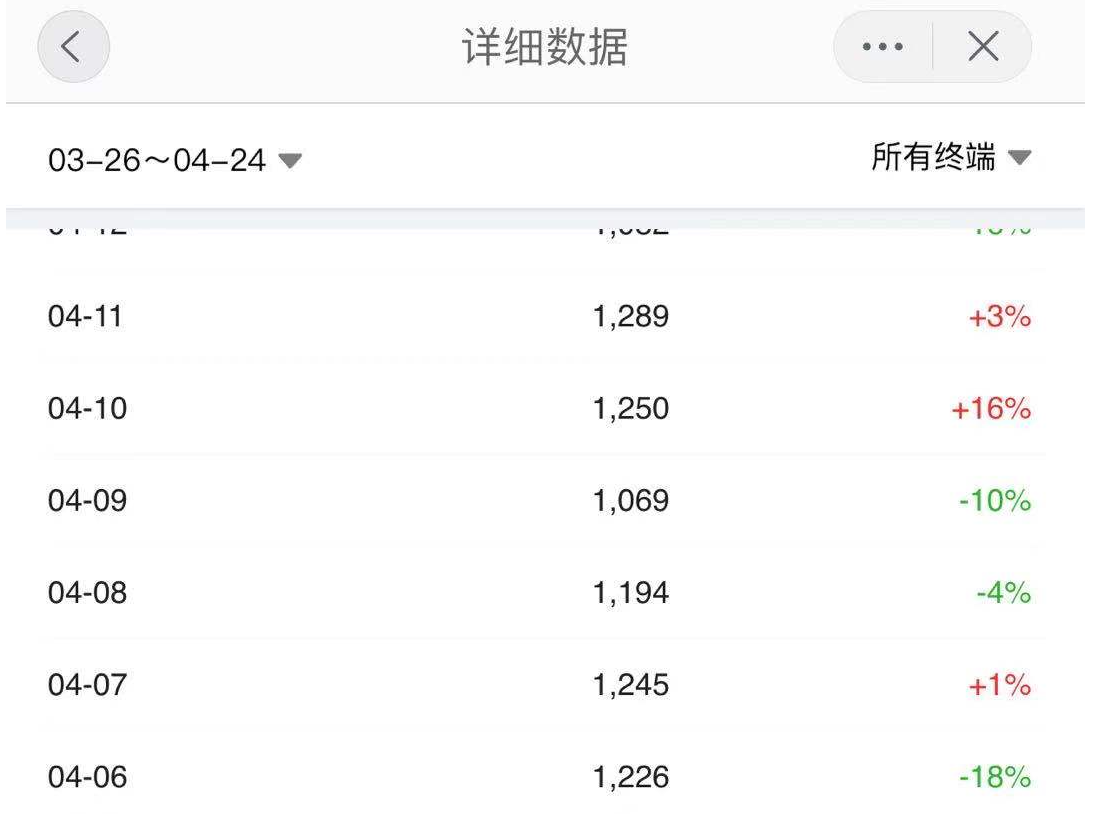Click the +1% change figure
The image size is (1096, 814).
coord(1000,685)
